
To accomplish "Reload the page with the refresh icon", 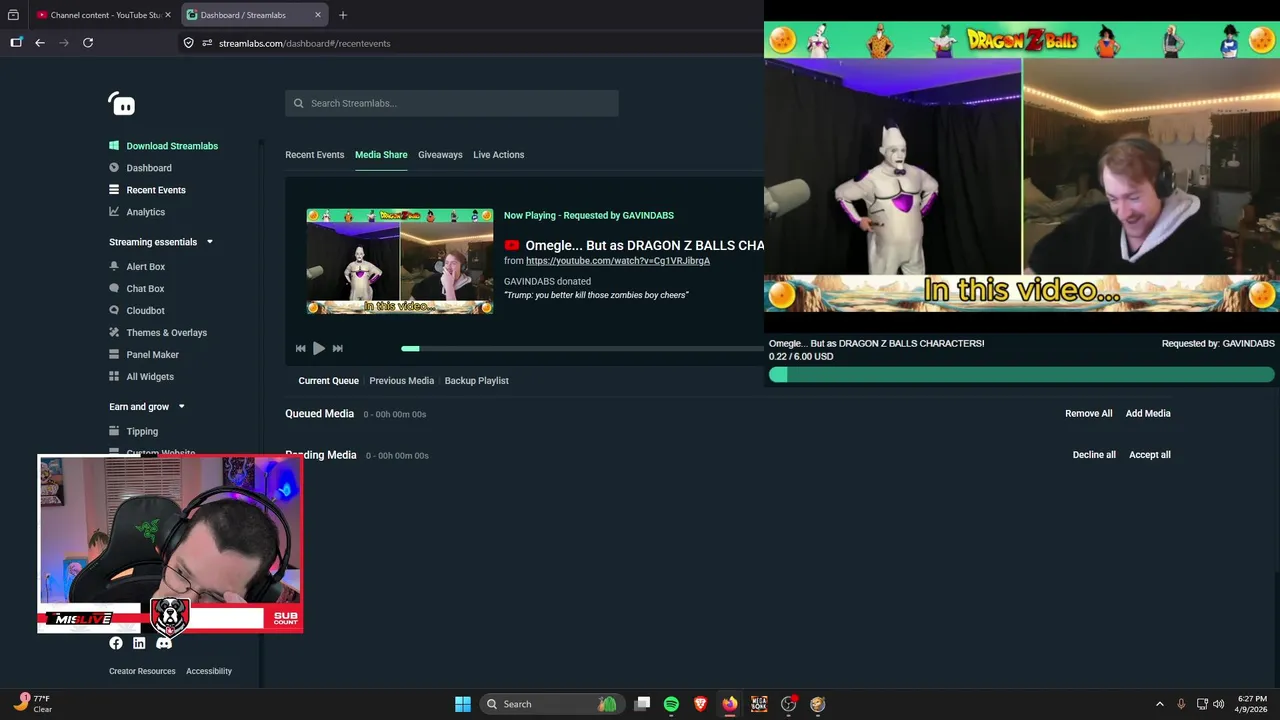I will tap(88, 43).
